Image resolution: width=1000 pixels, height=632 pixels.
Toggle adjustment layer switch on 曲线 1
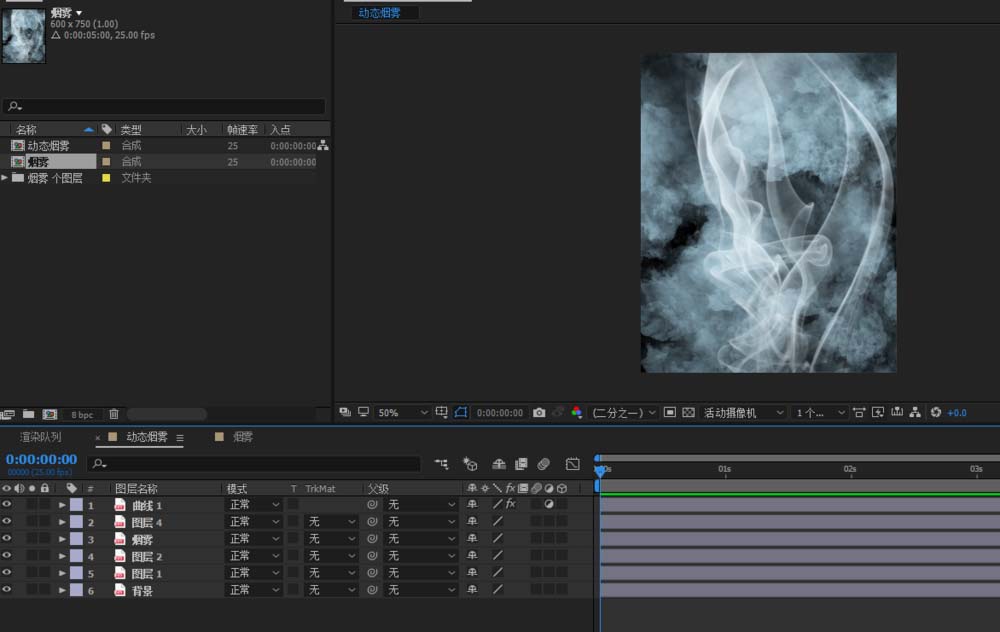[548, 505]
